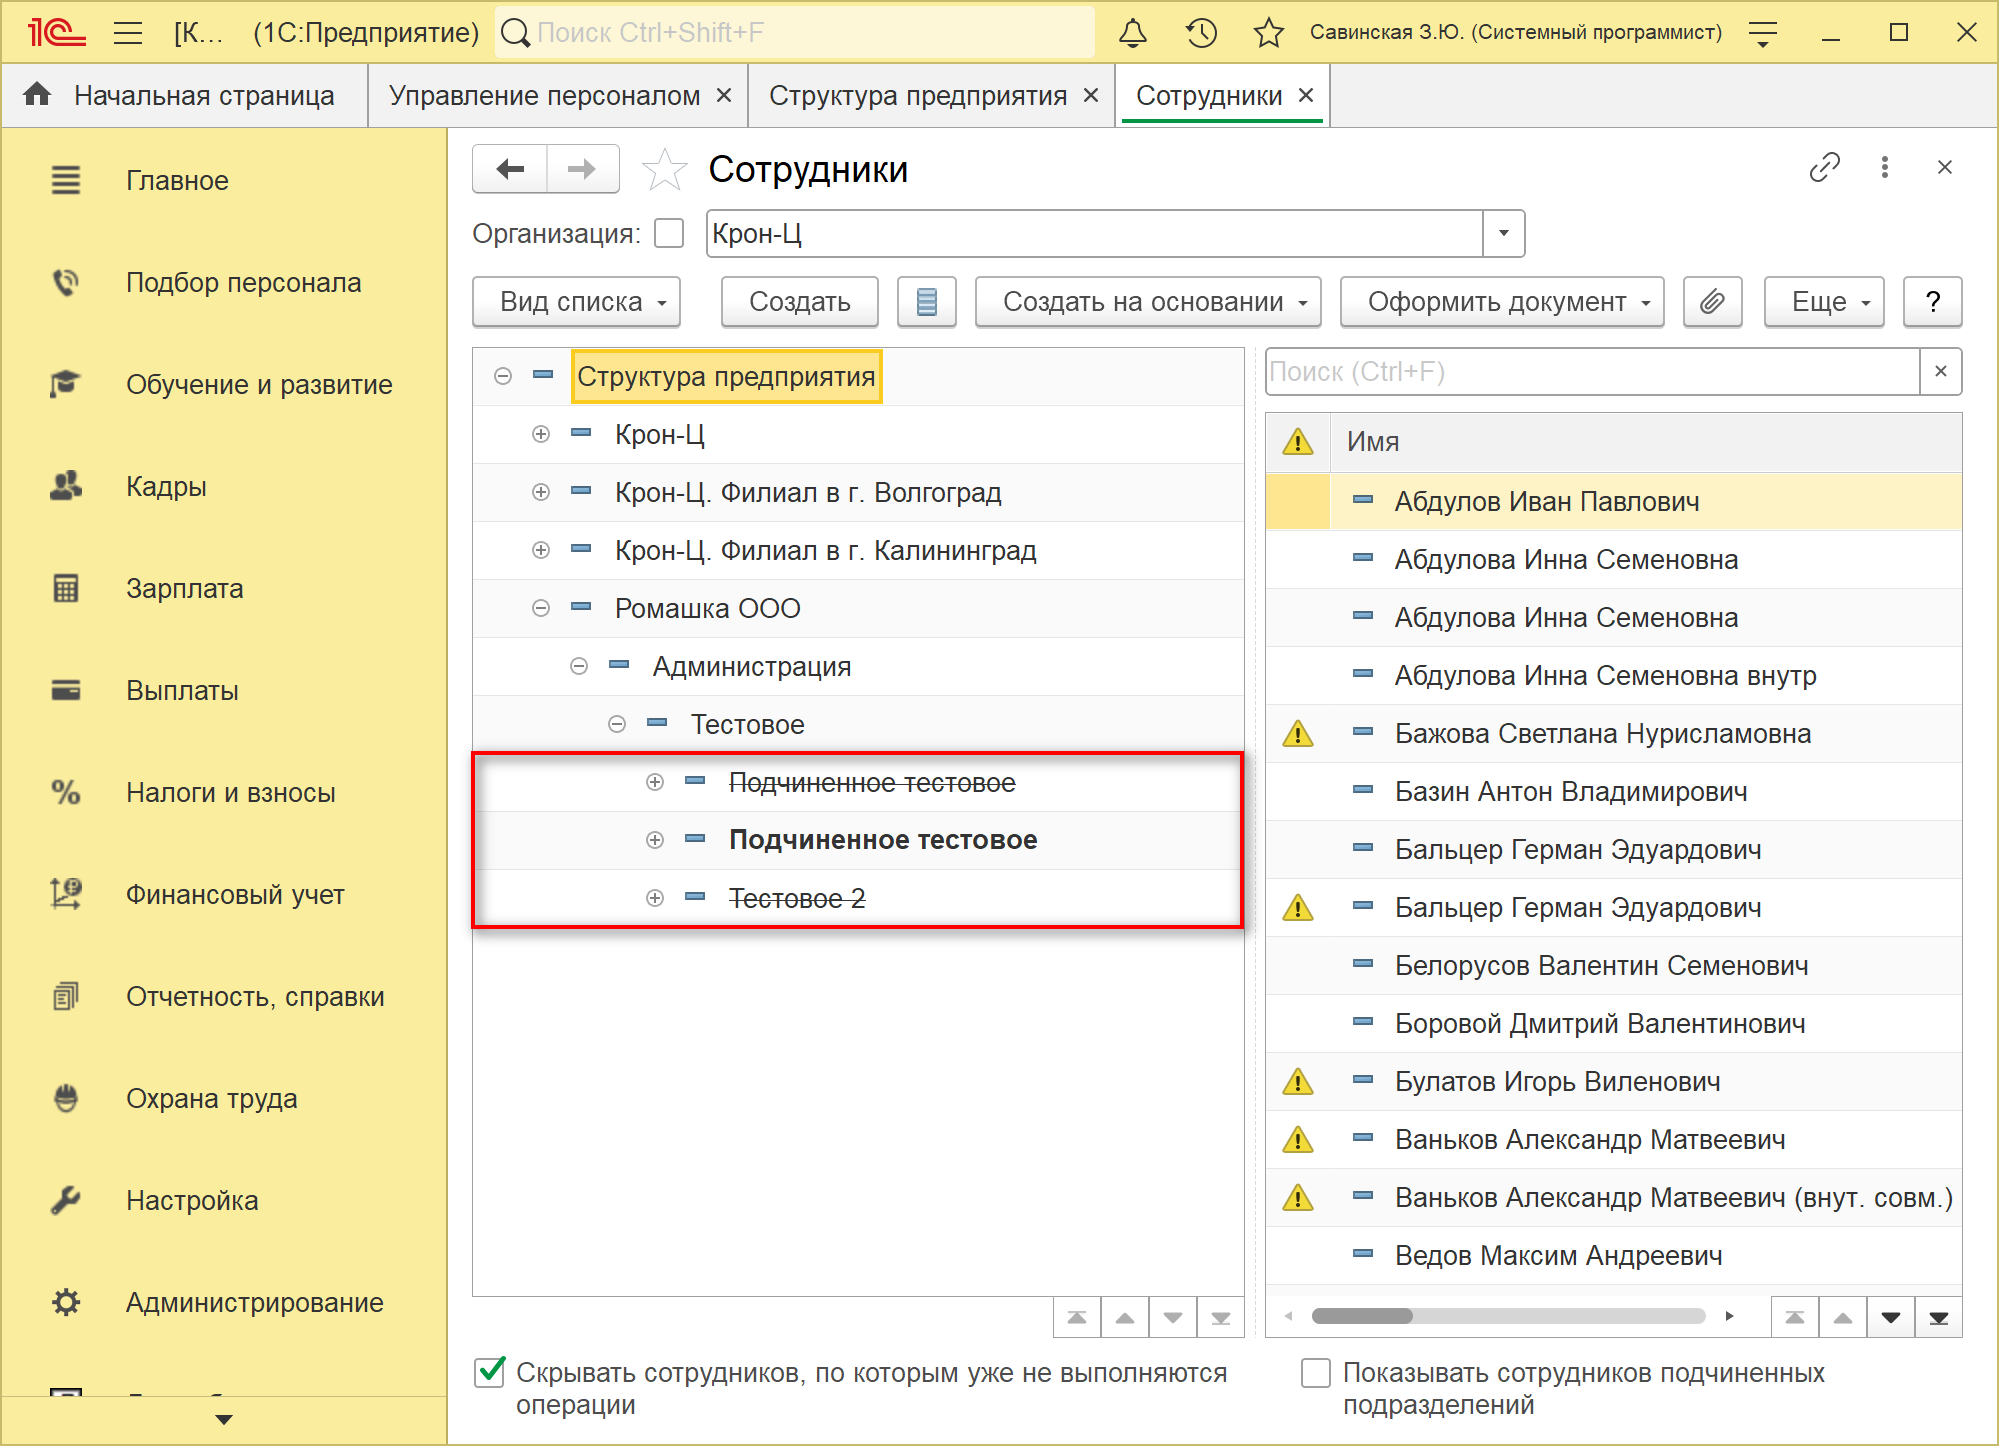Click the favorites star in title bar
Viewport: 1999px width, 1446px height.
click(1268, 33)
